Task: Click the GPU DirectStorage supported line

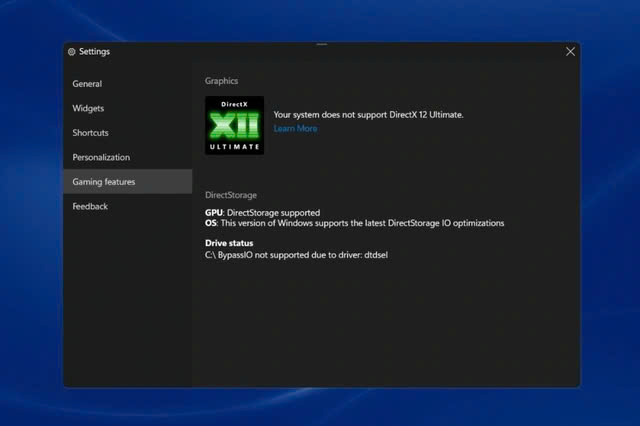Action: coord(262,213)
